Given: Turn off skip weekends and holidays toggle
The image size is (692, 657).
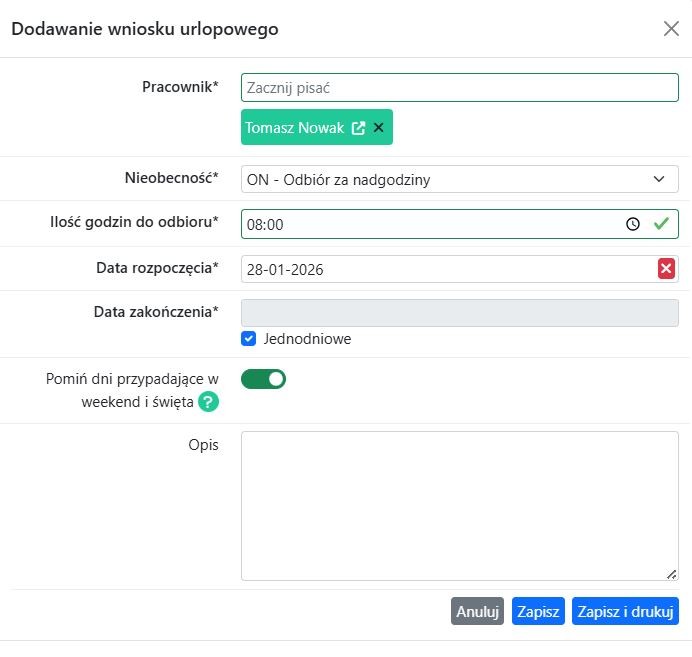Looking at the screenshot, I should 264,379.
